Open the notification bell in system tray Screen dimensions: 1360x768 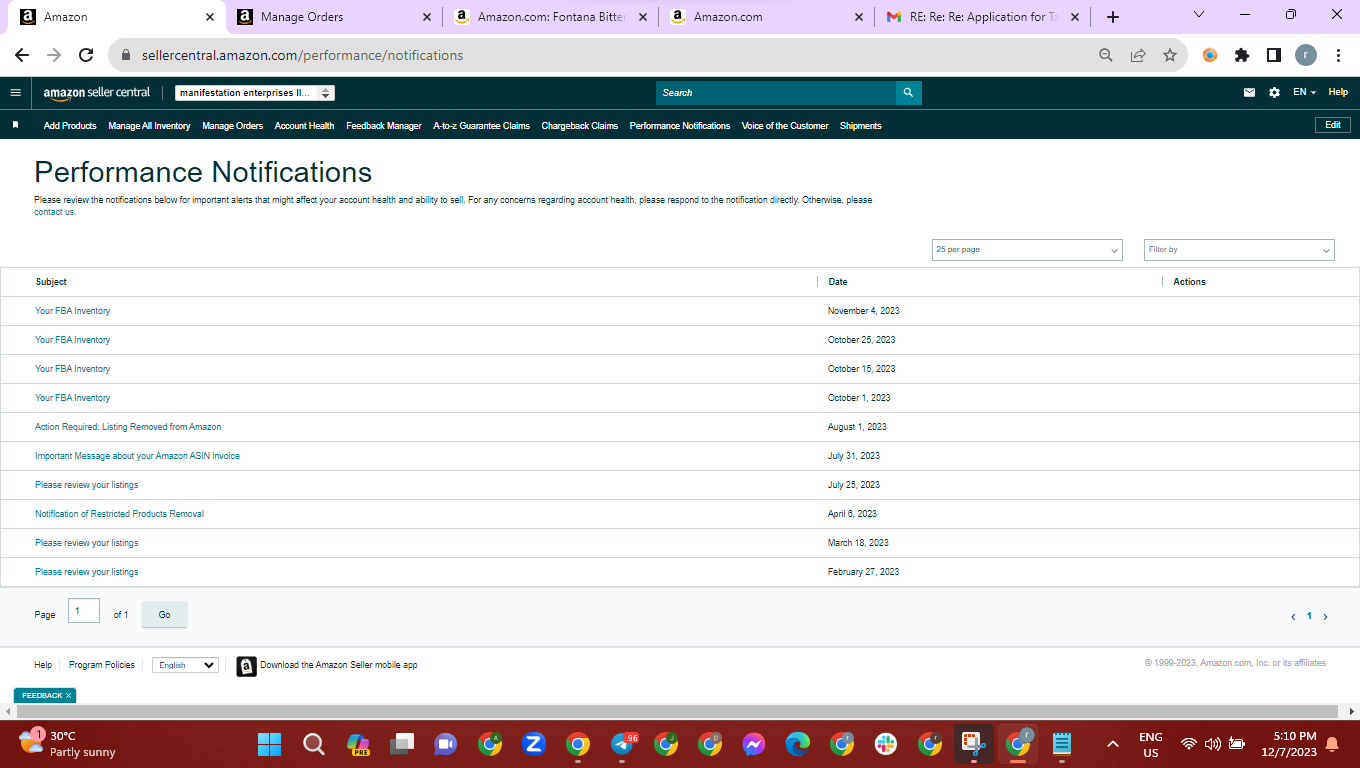click(x=1332, y=744)
